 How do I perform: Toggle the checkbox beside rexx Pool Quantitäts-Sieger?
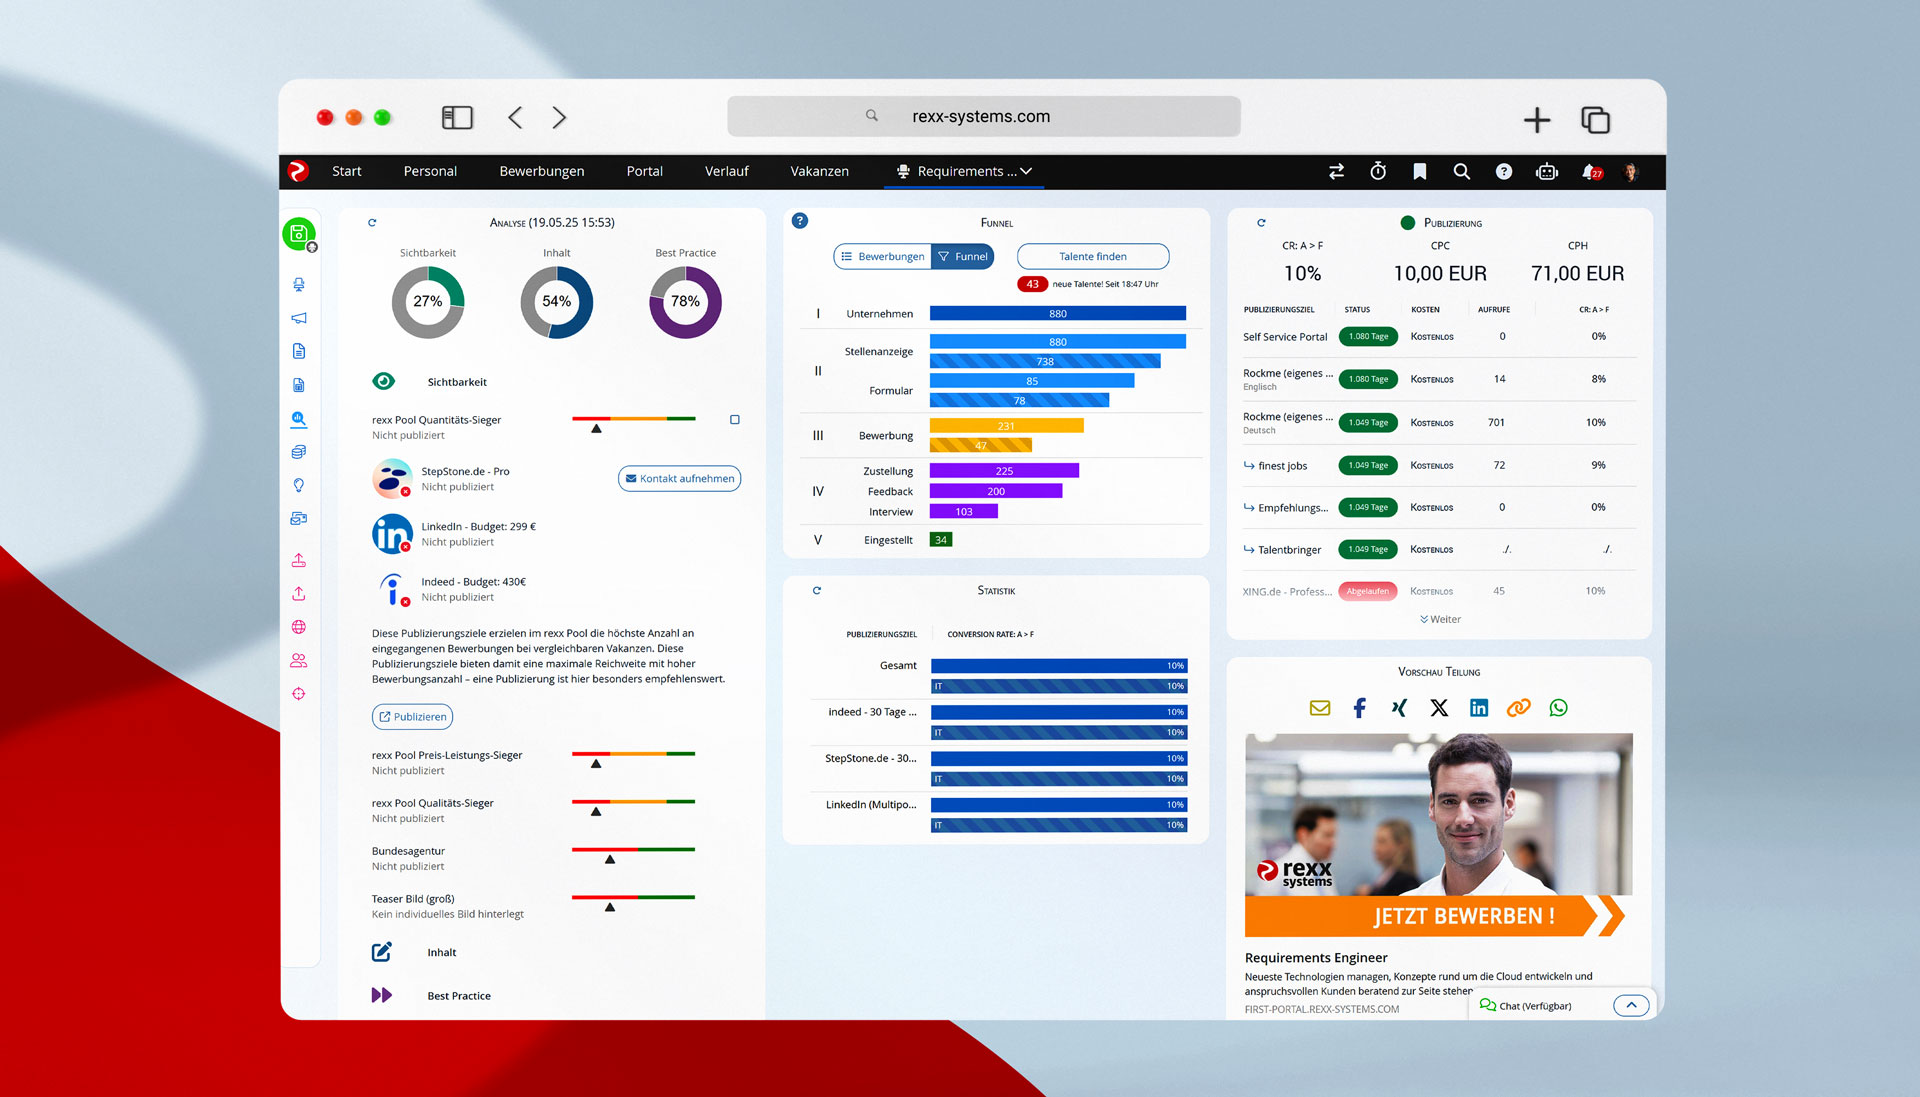point(735,420)
